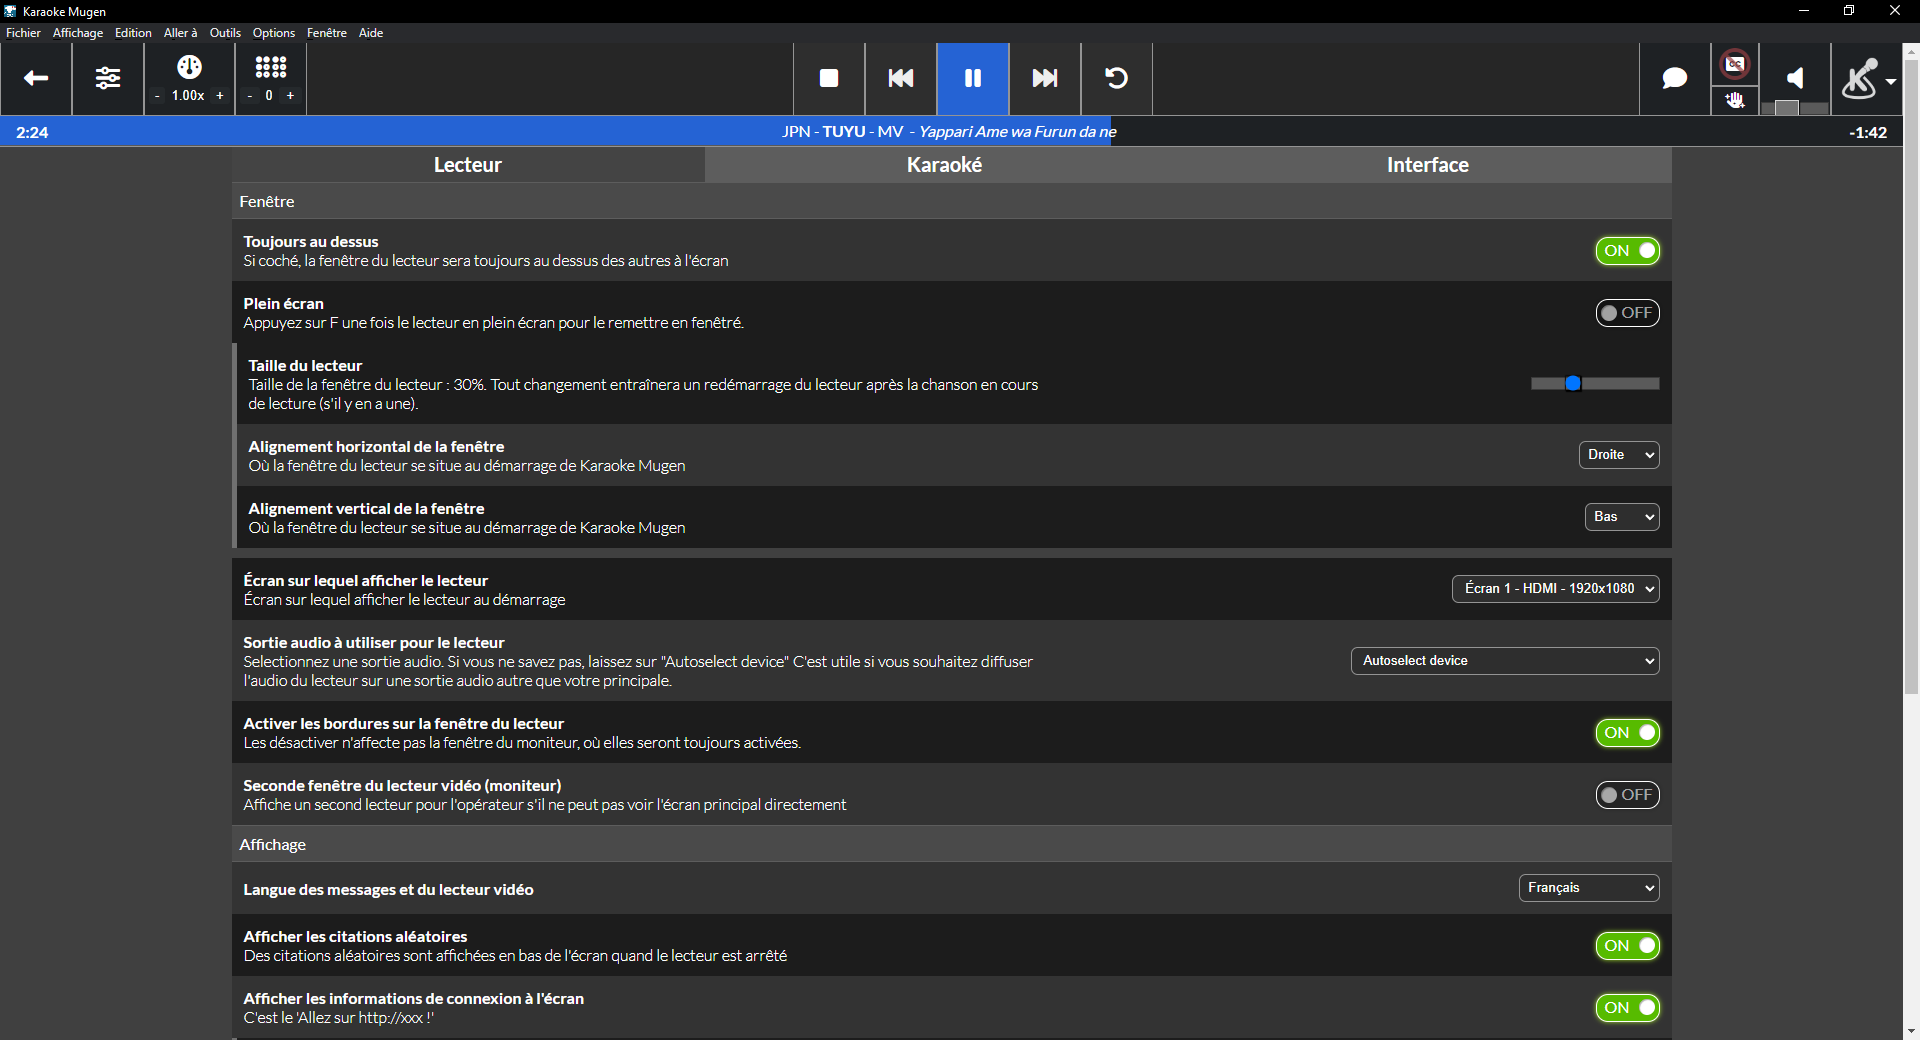
Task: Switch to the Interface tab
Action: (x=1427, y=165)
